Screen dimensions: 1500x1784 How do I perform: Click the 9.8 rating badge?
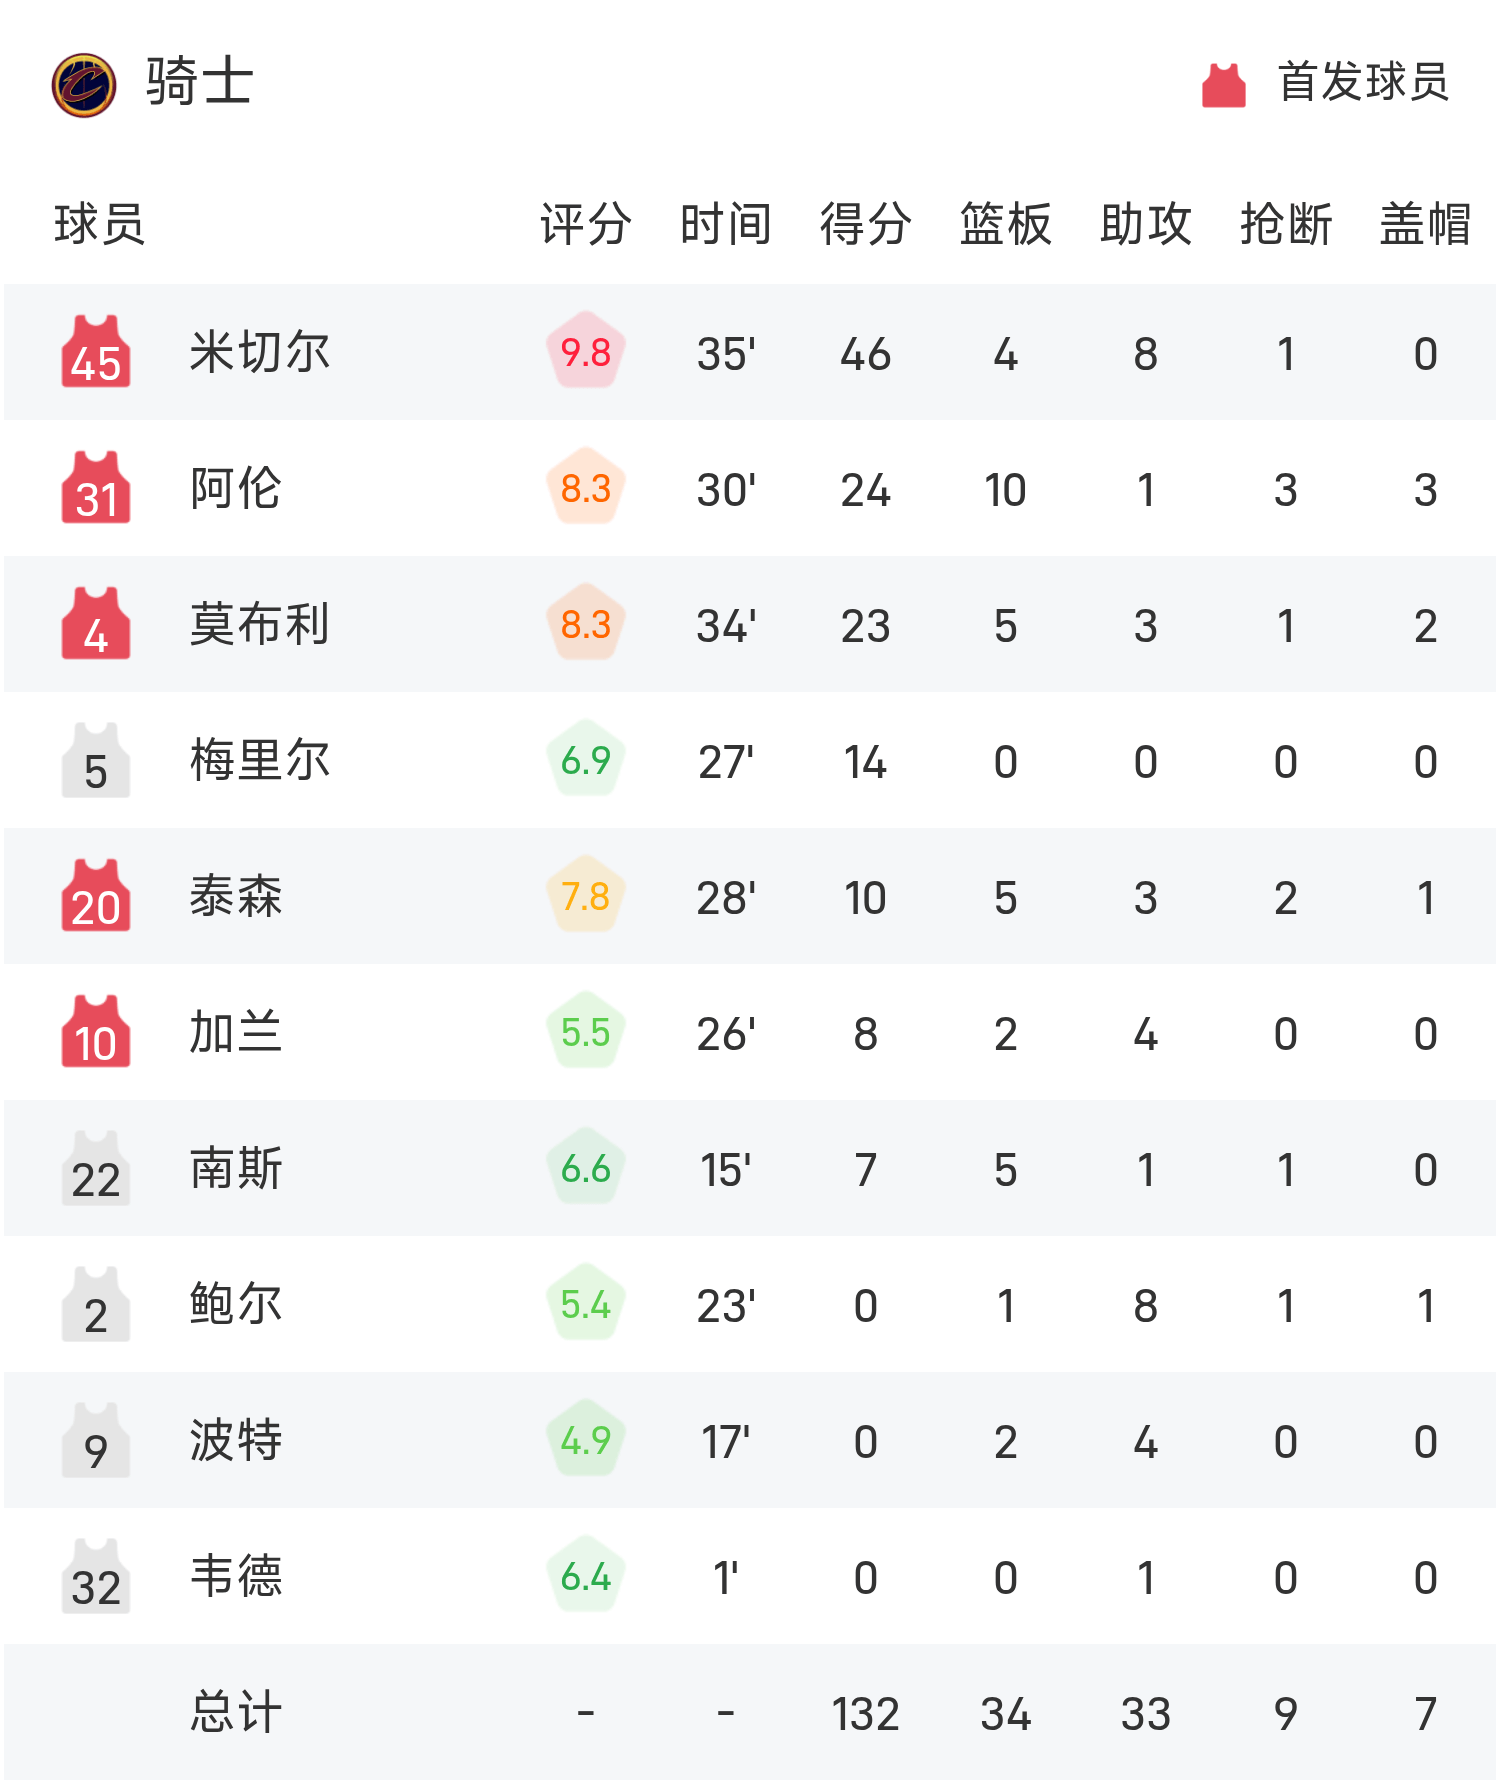586,353
